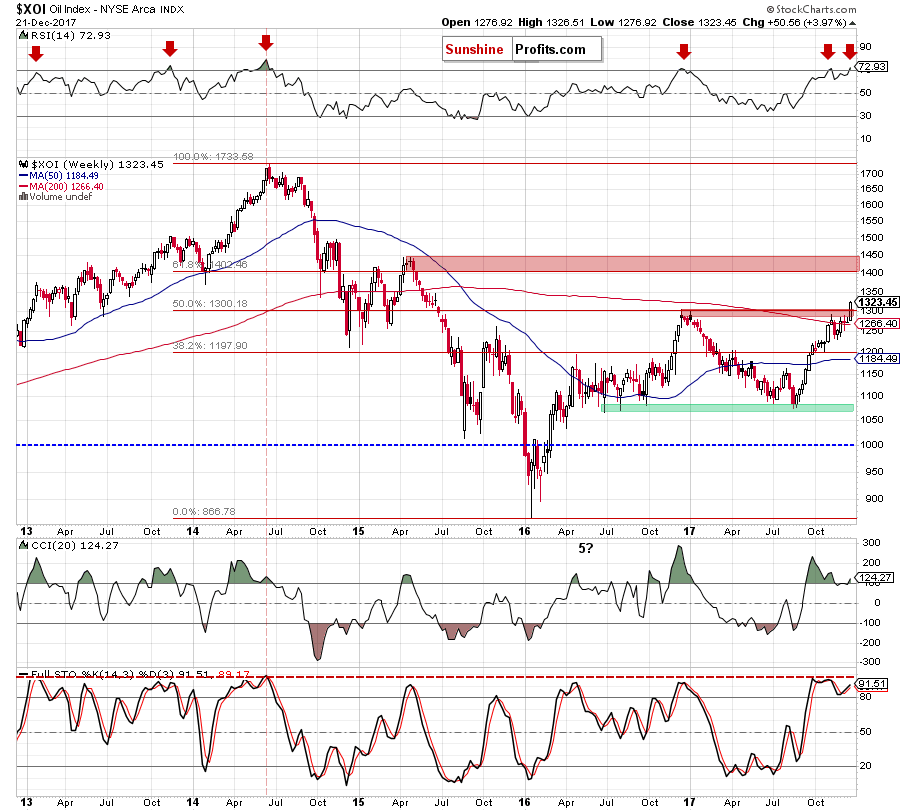The width and height of the screenshot is (900, 811).
Task: Click the 61.8%: 1402.46 Fibonacci label
Action: tap(210, 265)
